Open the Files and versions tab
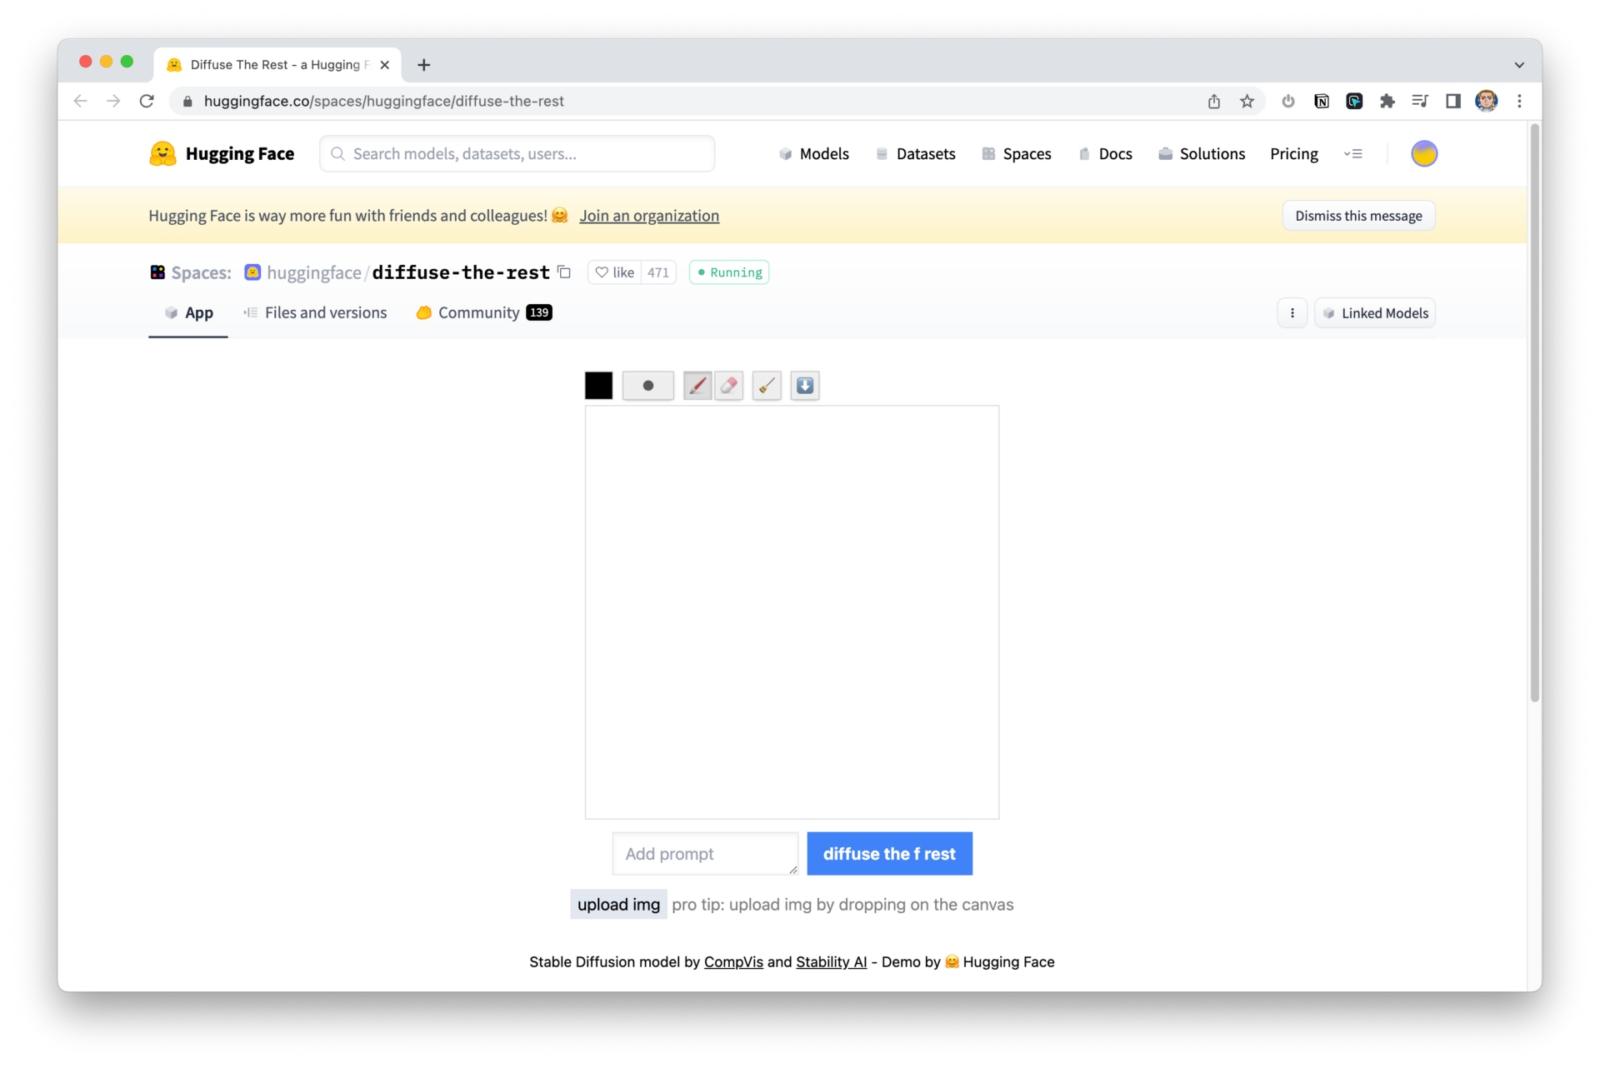 [315, 313]
